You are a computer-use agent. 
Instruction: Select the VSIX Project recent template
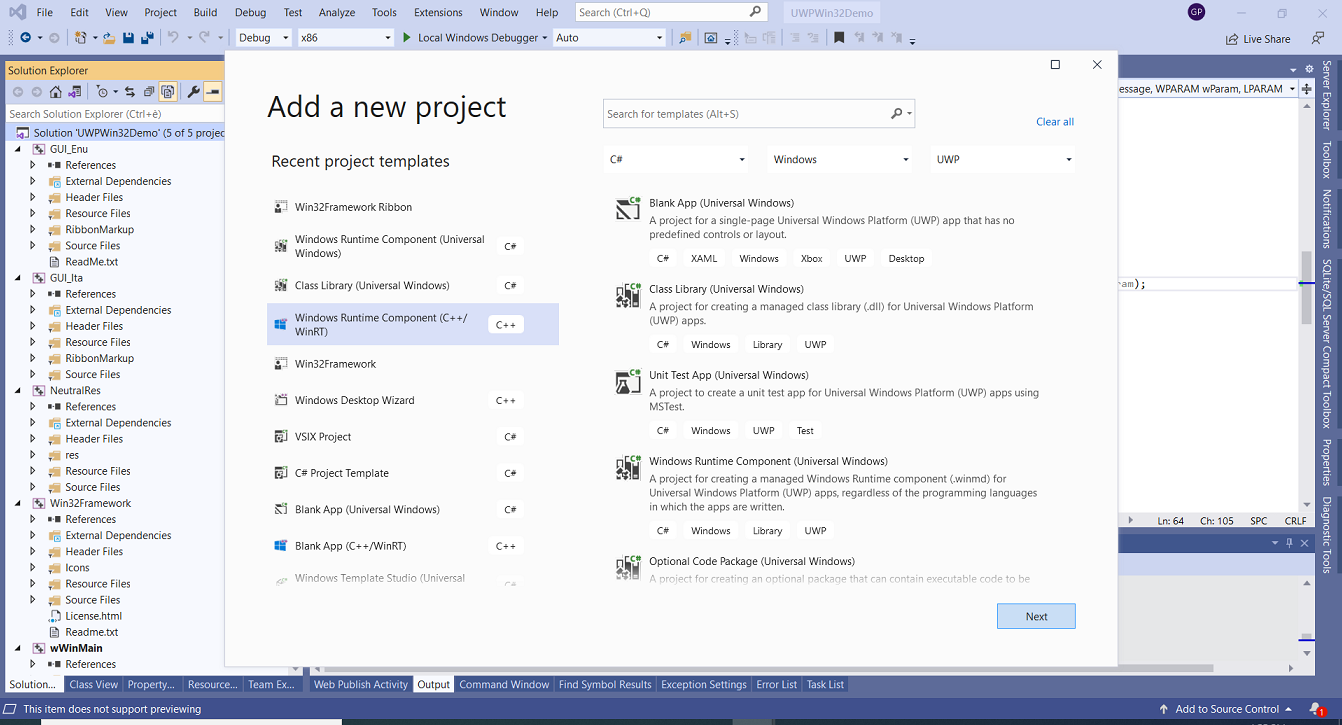(413, 437)
